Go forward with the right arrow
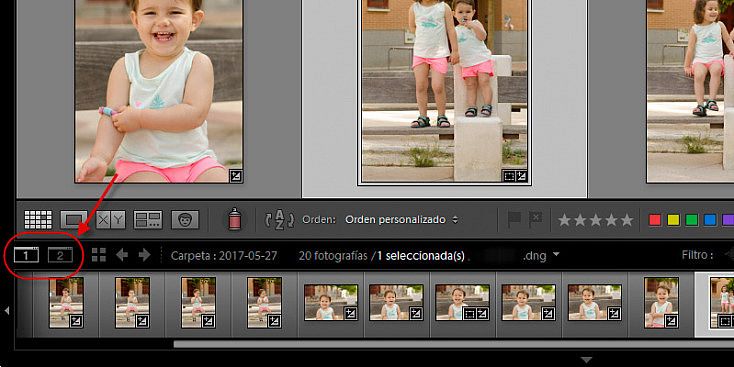Image resolution: width=734 pixels, height=367 pixels. 145,255
